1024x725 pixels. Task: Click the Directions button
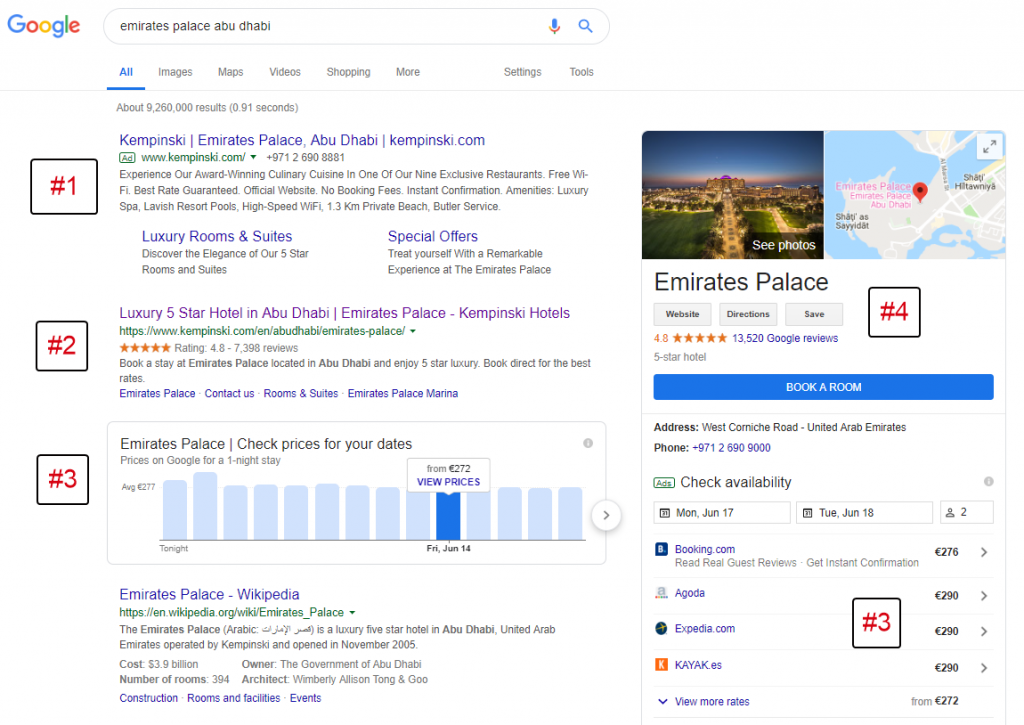tap(748, 314)
